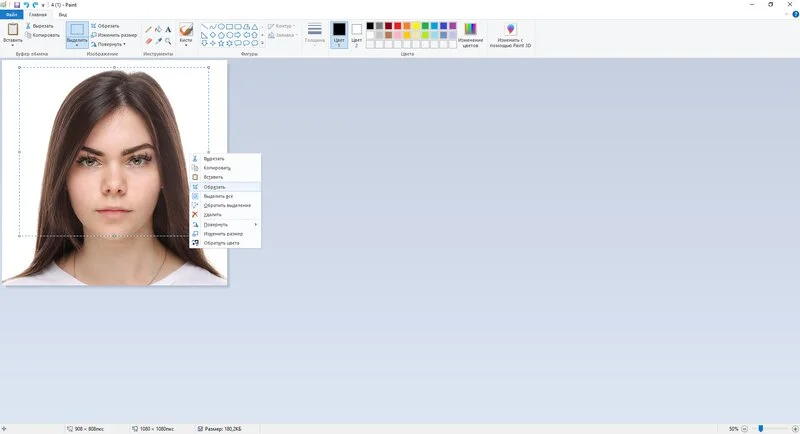Click the Redo arrow in title bar
The image size is (800, 434).
35,5
